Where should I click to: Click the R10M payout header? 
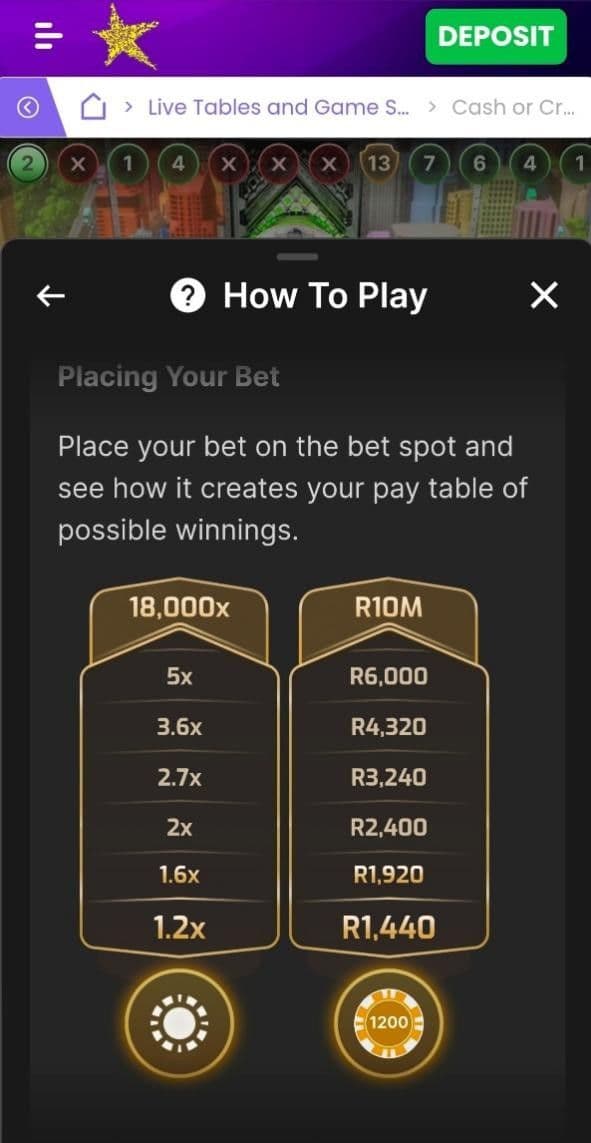tap(390, 605)
